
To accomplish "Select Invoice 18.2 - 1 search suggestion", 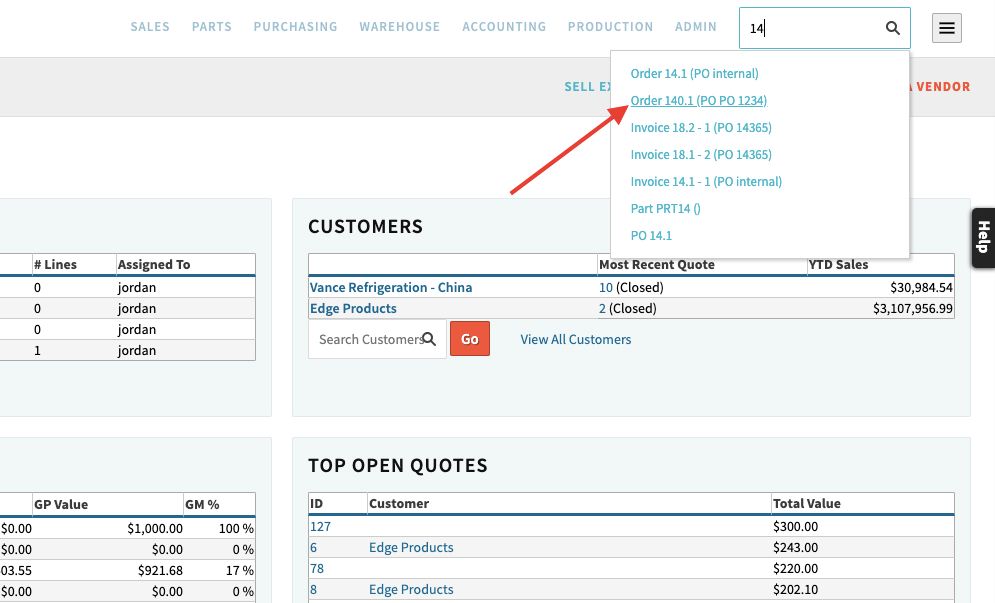I will [x=701, y=127].
